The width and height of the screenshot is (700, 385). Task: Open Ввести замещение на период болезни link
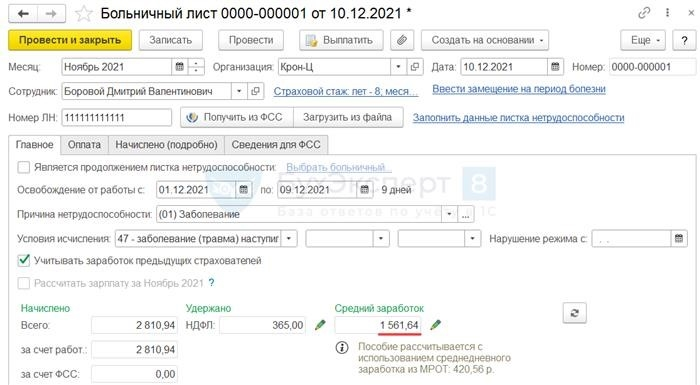[x=519, y=89]
